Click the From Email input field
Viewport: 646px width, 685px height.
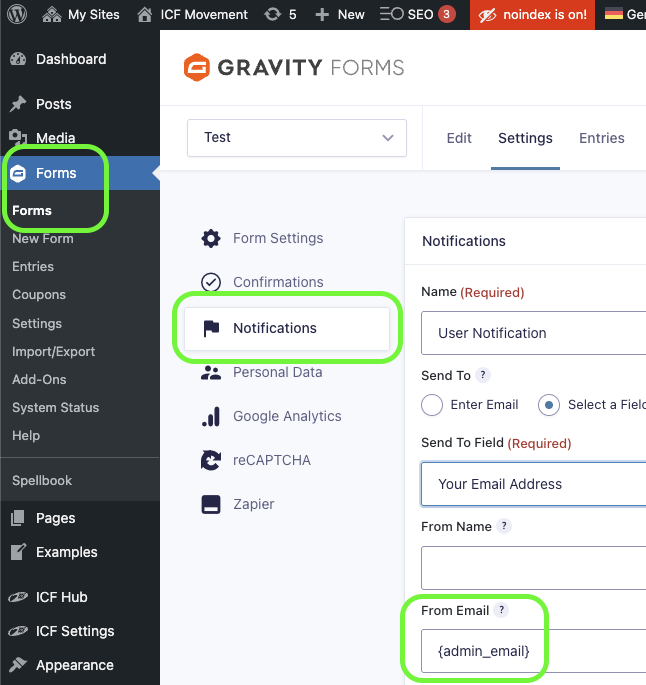(533, 651)
